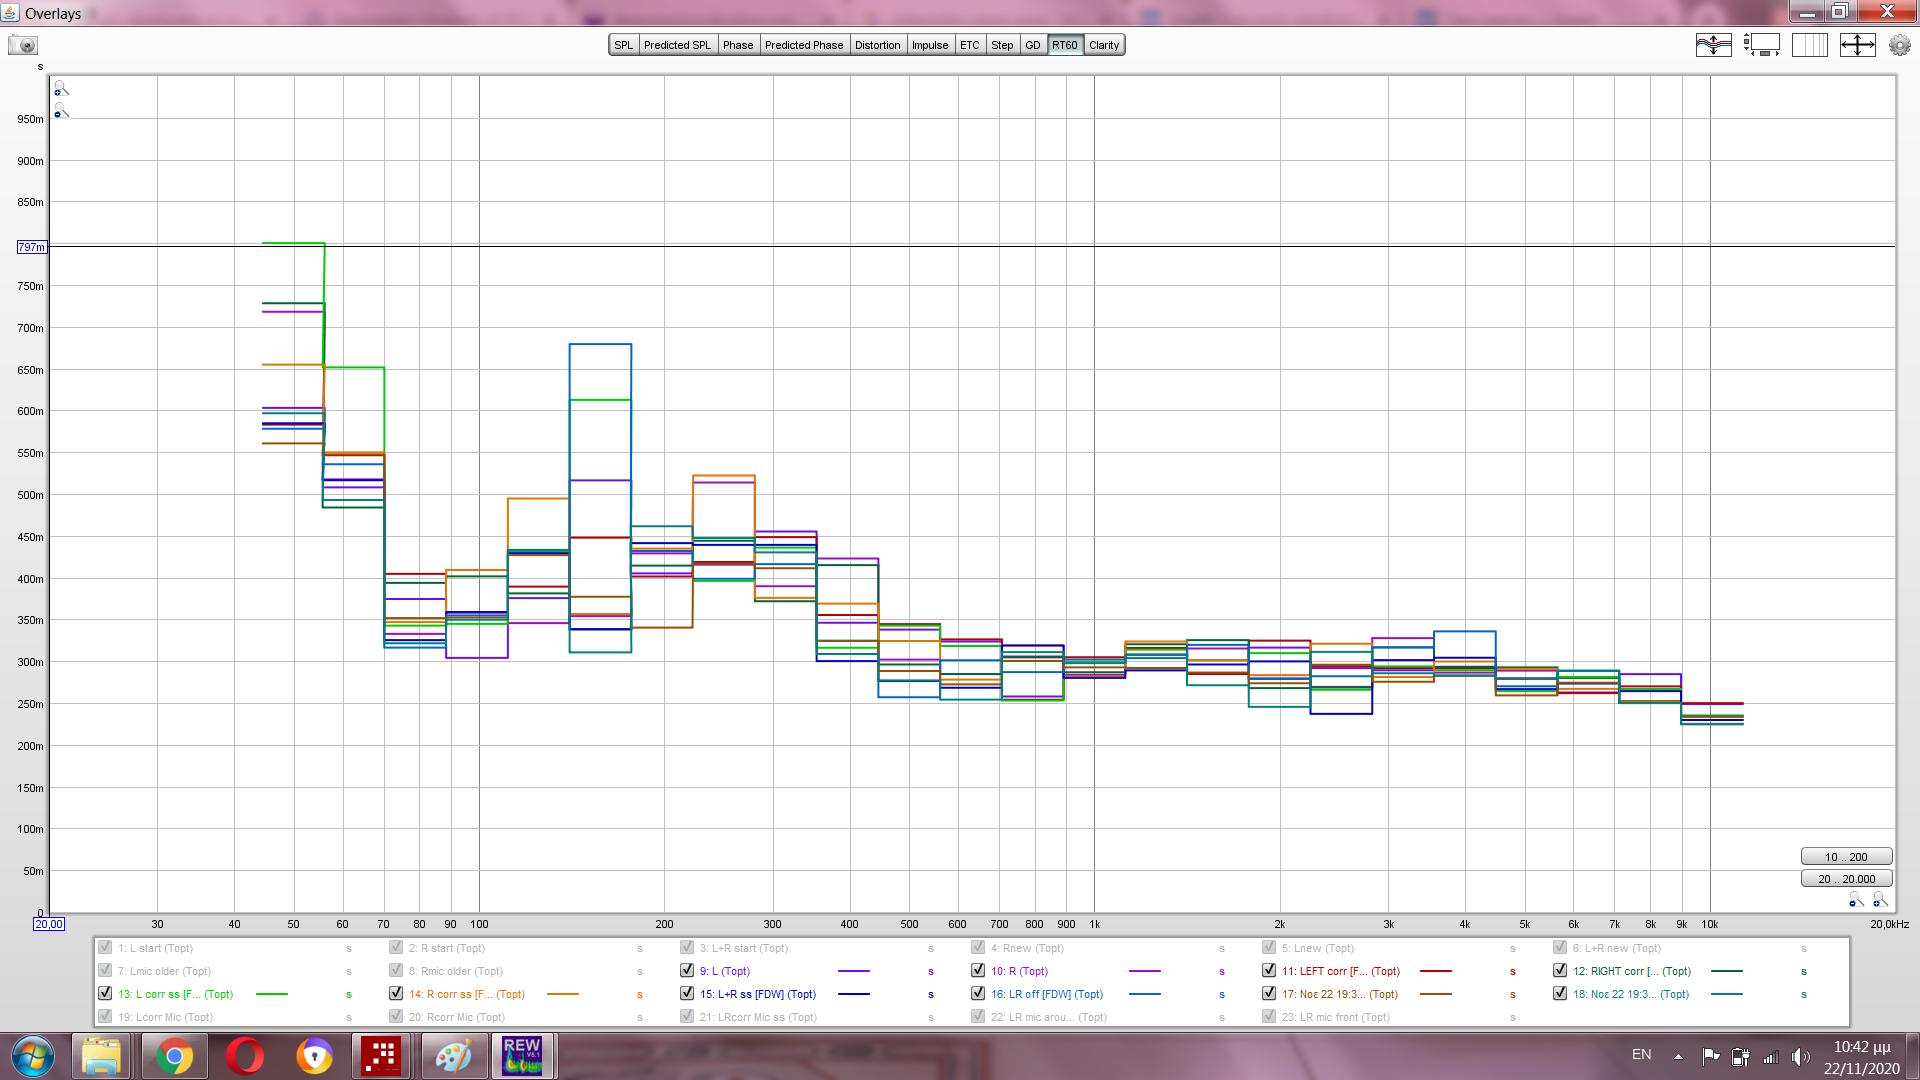Toggle the 9: L (Topt) trace checkbox
The image size is (1920, 1080).
687,971
